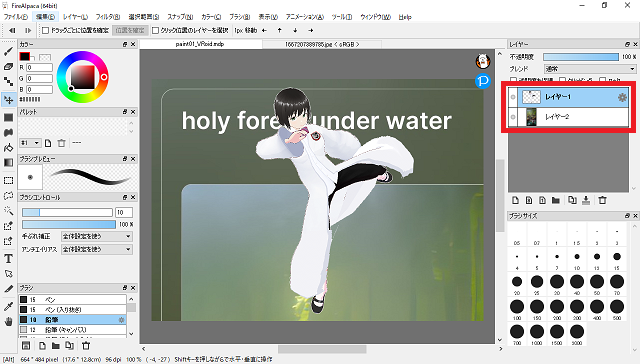Select the Dot tool
This screenshot has width=640, height=364.
[x=8, y=81]
